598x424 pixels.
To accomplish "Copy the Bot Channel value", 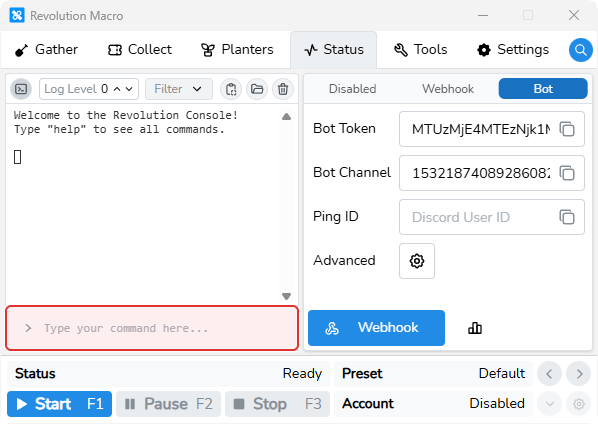I will [567, 173].
